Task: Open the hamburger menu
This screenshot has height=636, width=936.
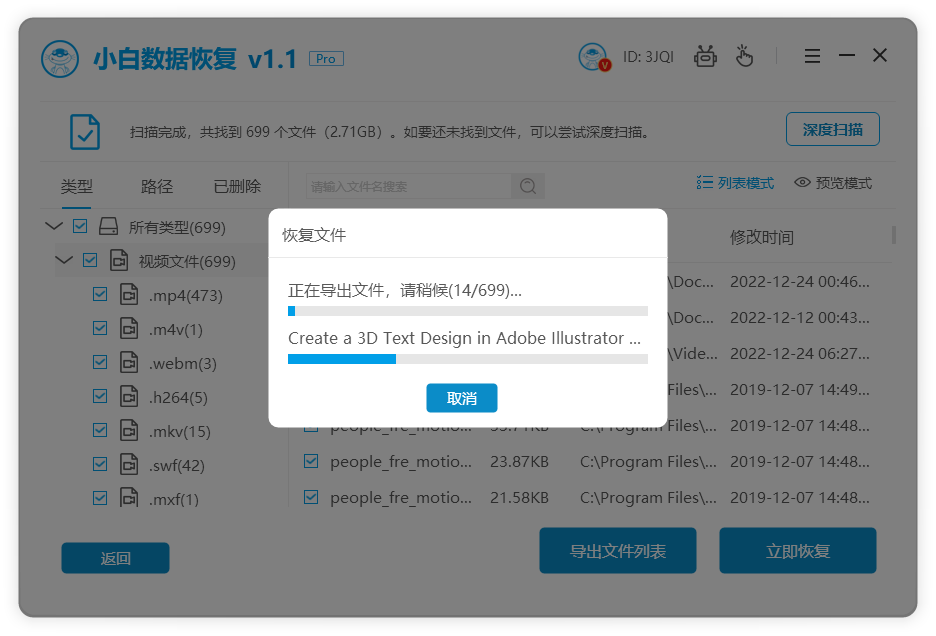Action: click(812, 56)
